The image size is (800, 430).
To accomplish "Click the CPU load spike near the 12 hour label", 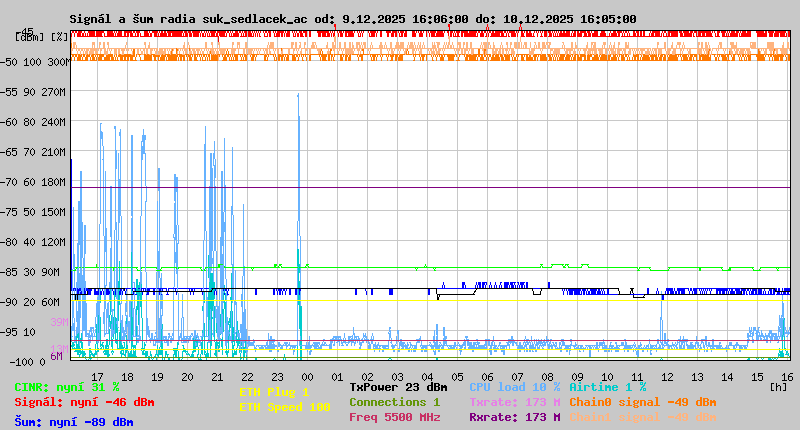I will [662, 319].
